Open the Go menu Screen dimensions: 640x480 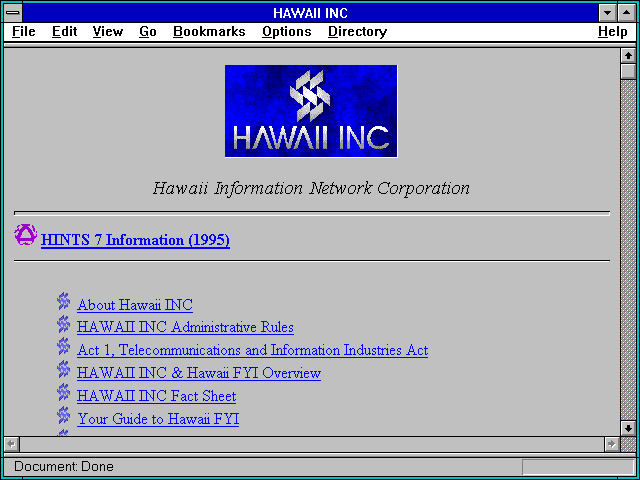tap(148, 32)
